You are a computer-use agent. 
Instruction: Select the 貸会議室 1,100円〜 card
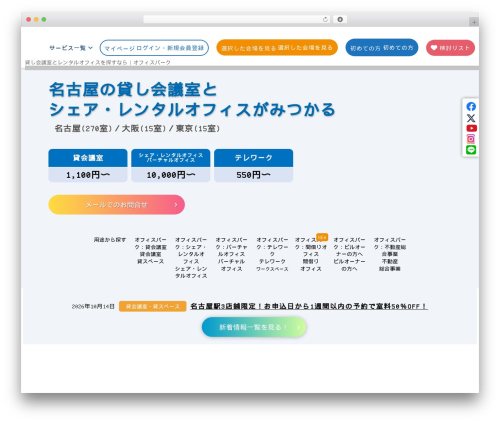pyautogui.click(x=88, y=166)
